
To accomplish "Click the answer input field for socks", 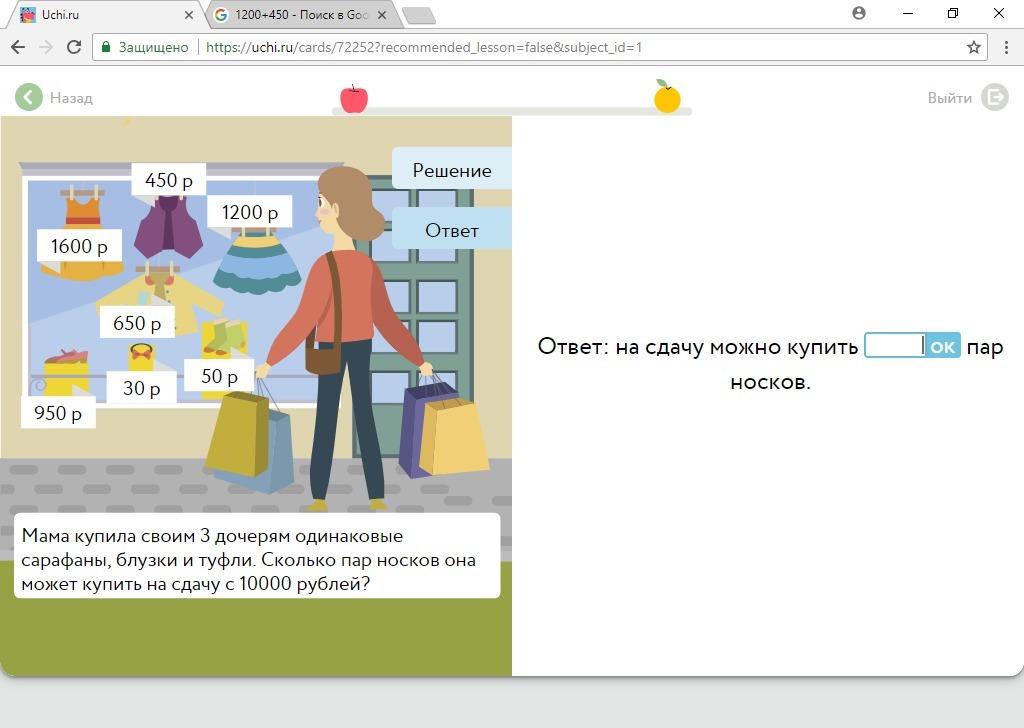I will pos(894,346).
